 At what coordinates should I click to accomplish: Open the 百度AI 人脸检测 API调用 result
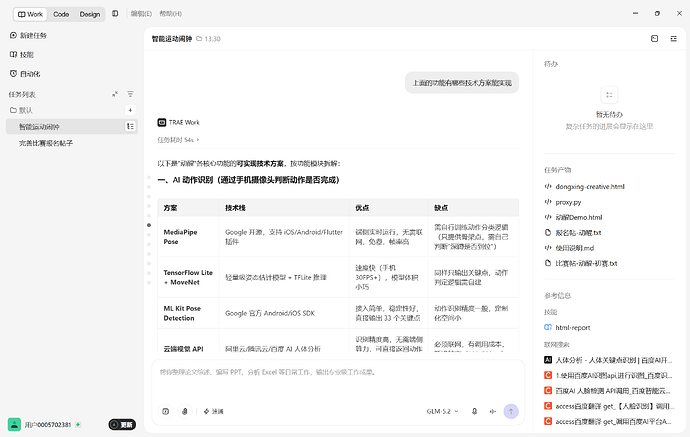[x=608, y=391]
